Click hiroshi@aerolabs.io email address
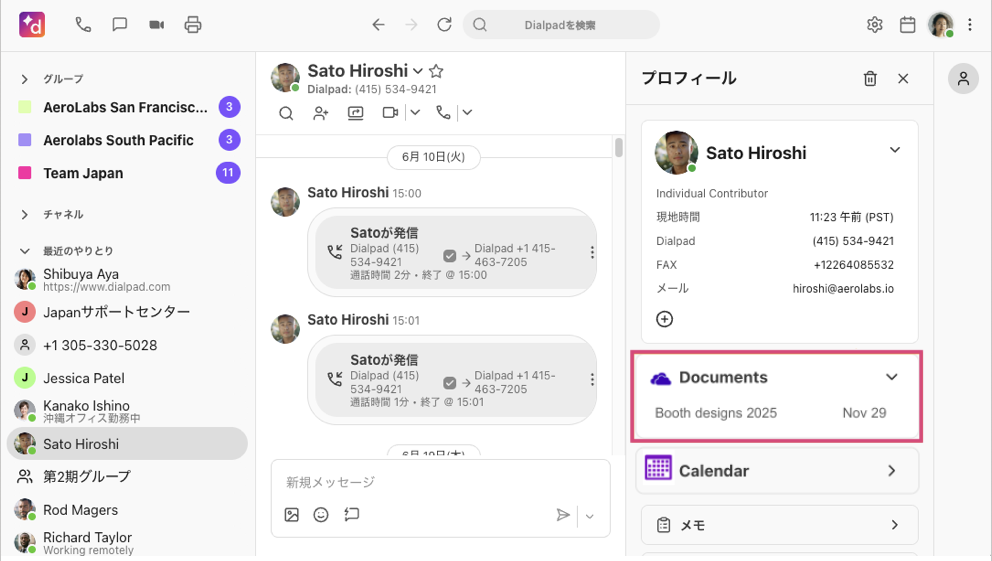This screenshot has width=992, height=561. point(843,288)
